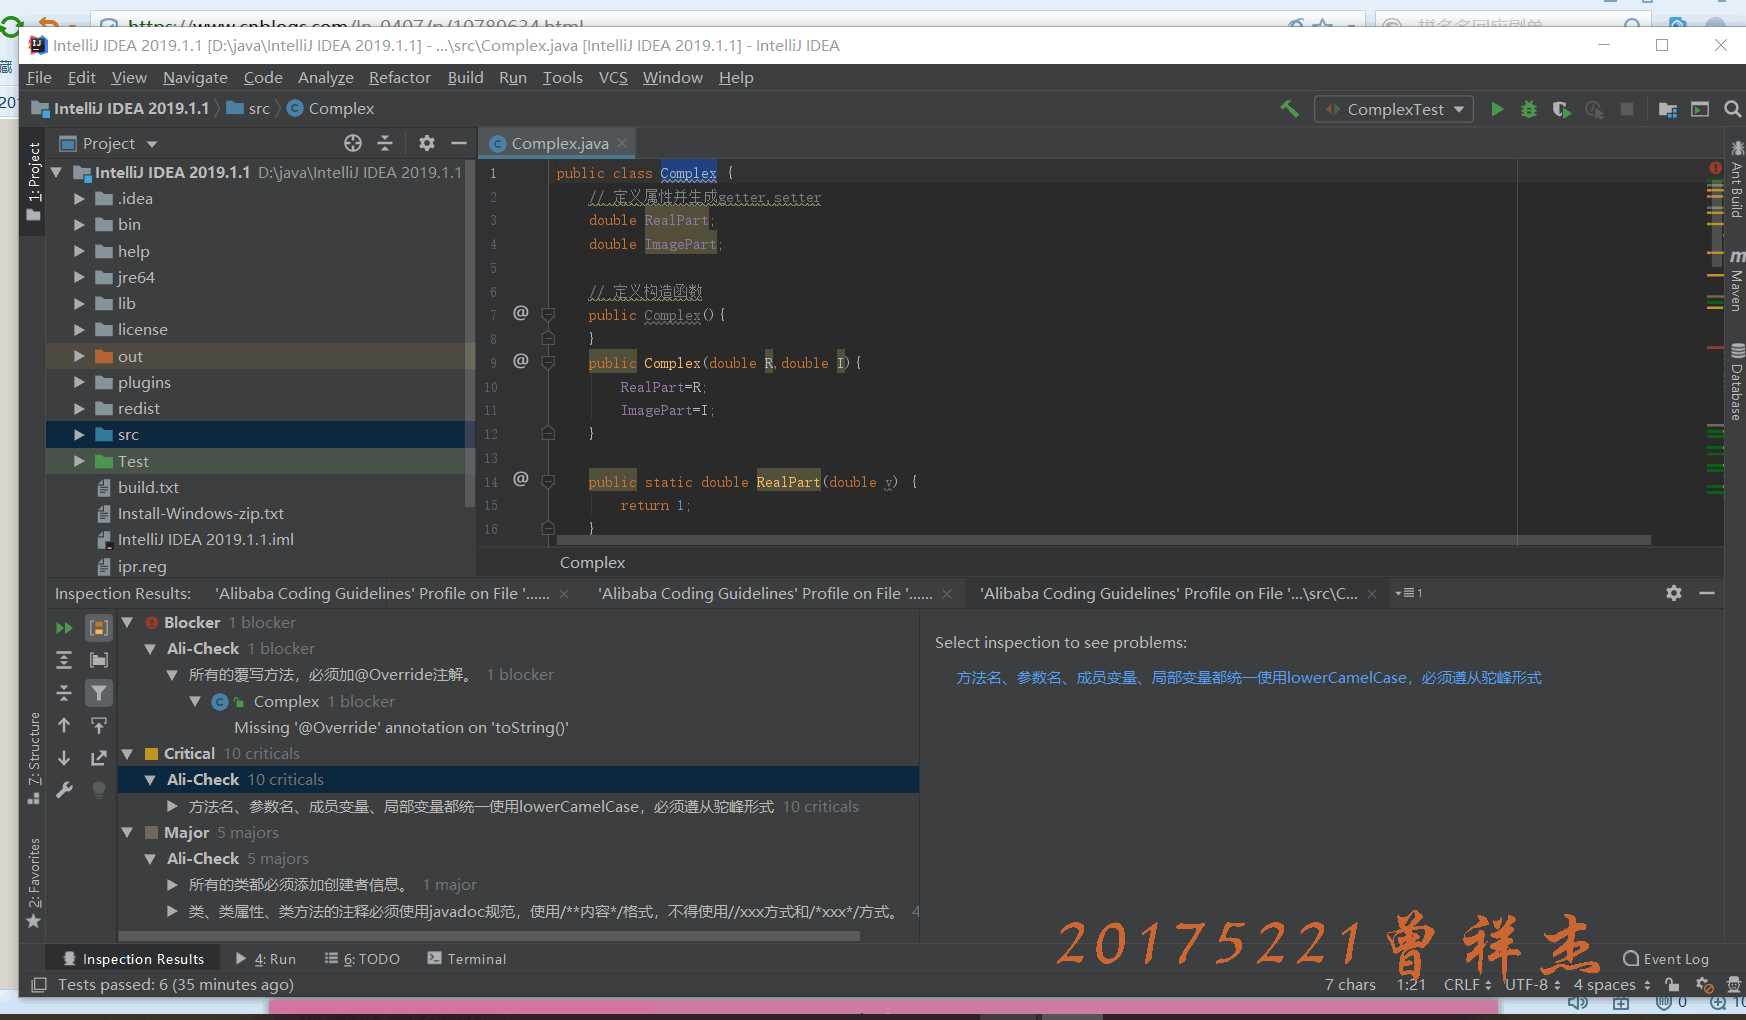Image resolution: width=1746 pixels, height=1020 pixels.
Task: Open the ComplexTest run configuration dropdown
Action: pyautogui.click(x=1395, y=109)
